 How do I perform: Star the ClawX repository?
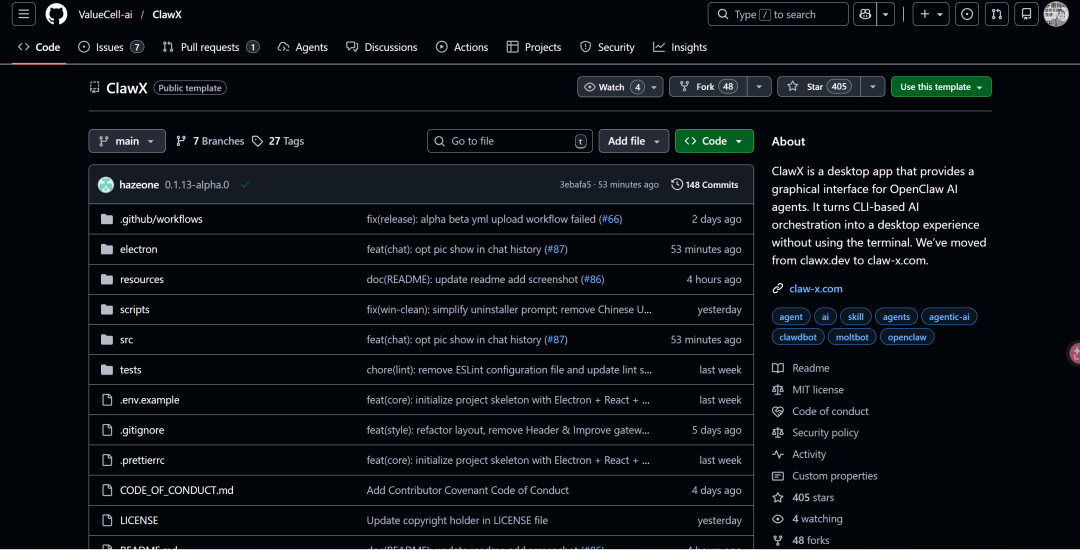click(817, 87)
